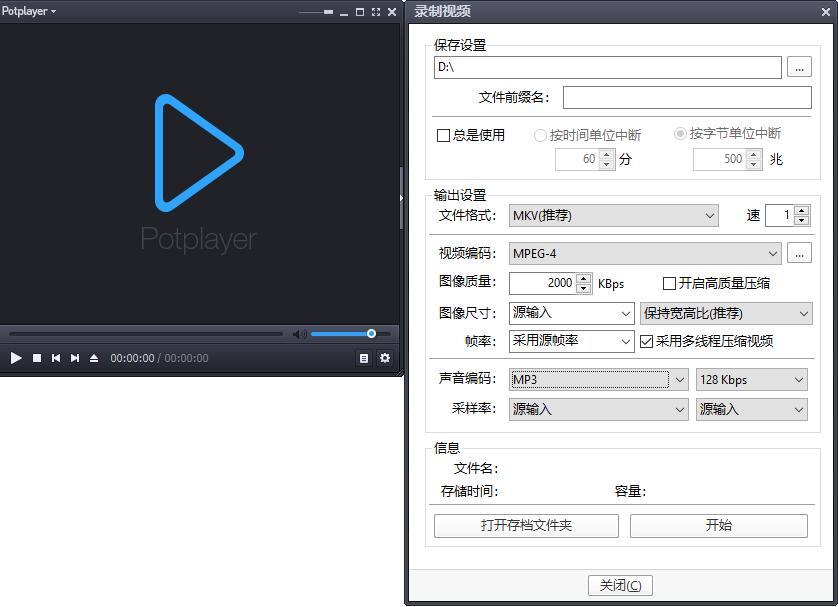Select the 按时间单位中断 radio button
This screenshot has width=838, height=607.
541,135
